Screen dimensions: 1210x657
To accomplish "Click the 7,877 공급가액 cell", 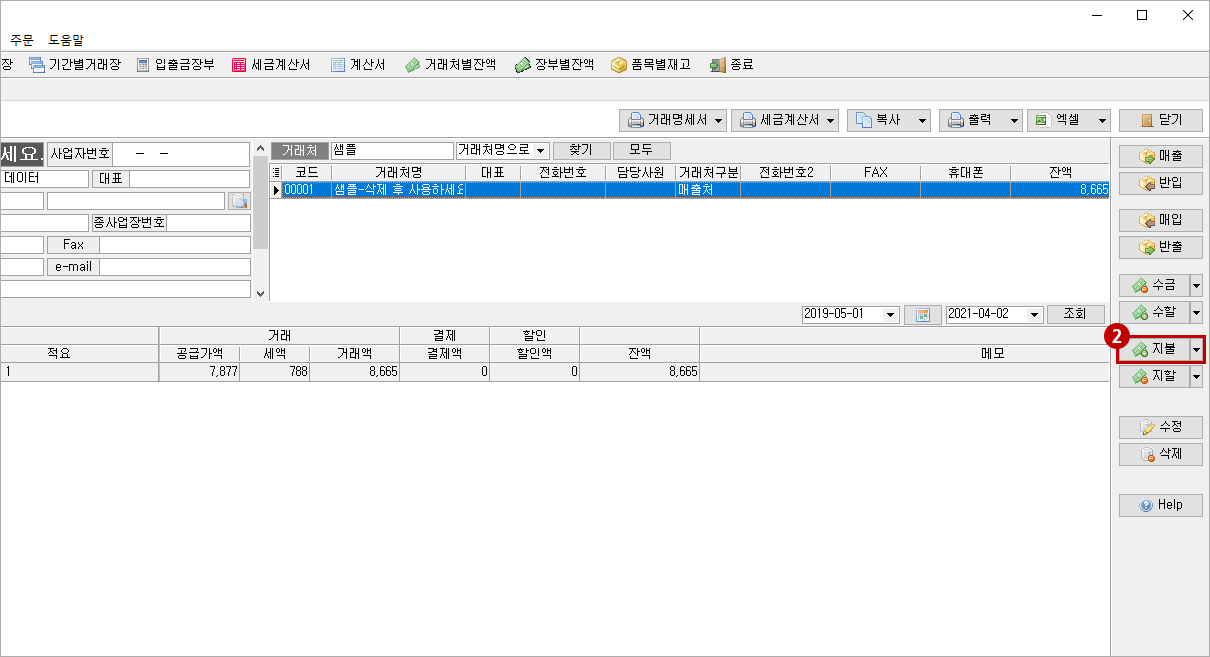I will (x=199, y=371).
